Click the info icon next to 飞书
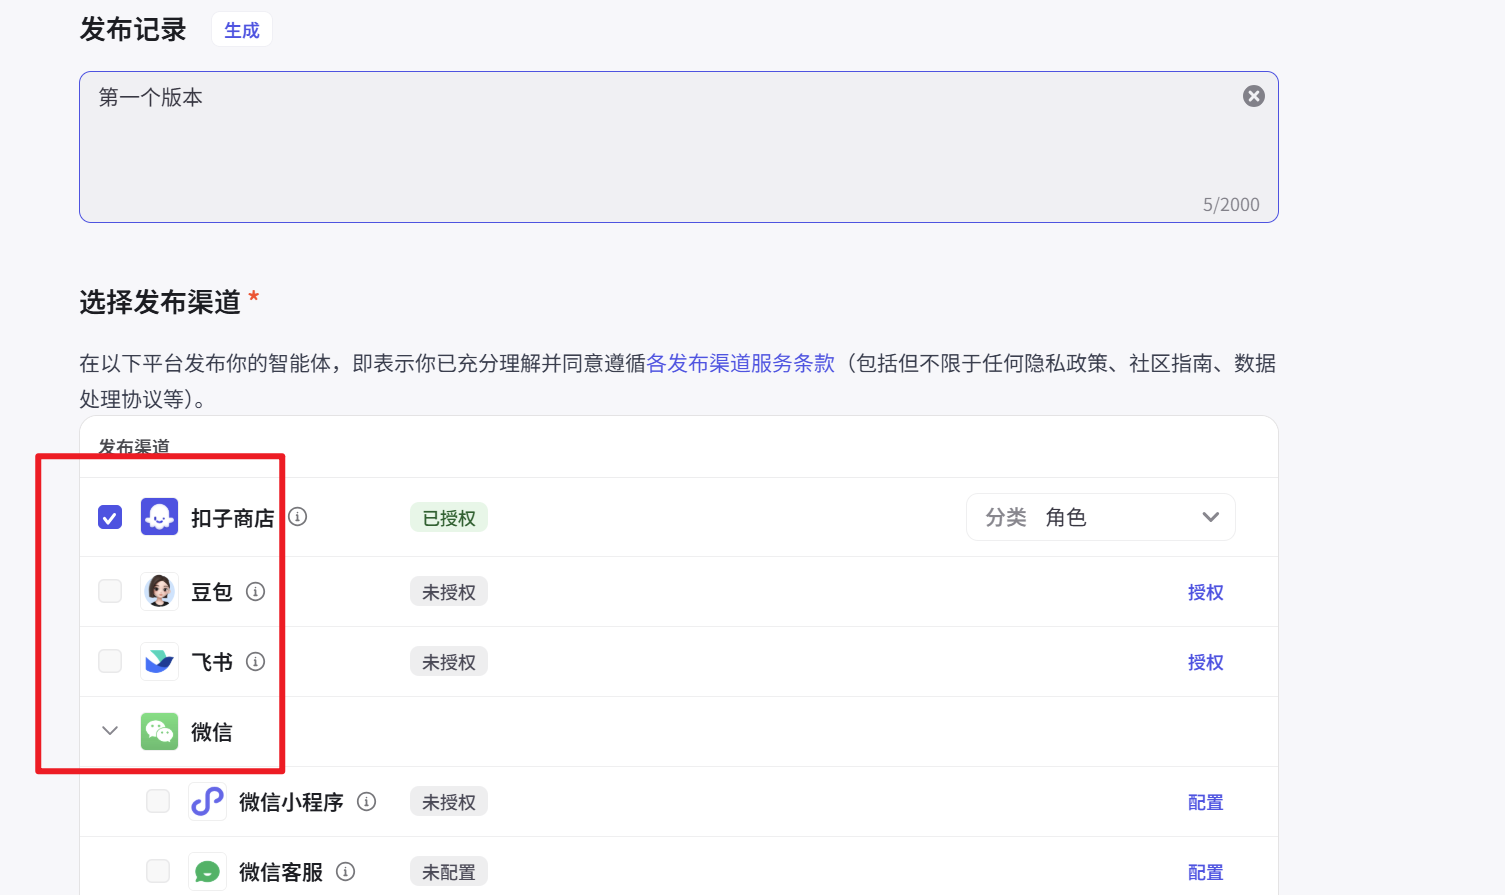Viewport: 1505px width, 895px height. pyautogui.click(x=256, y=661)
